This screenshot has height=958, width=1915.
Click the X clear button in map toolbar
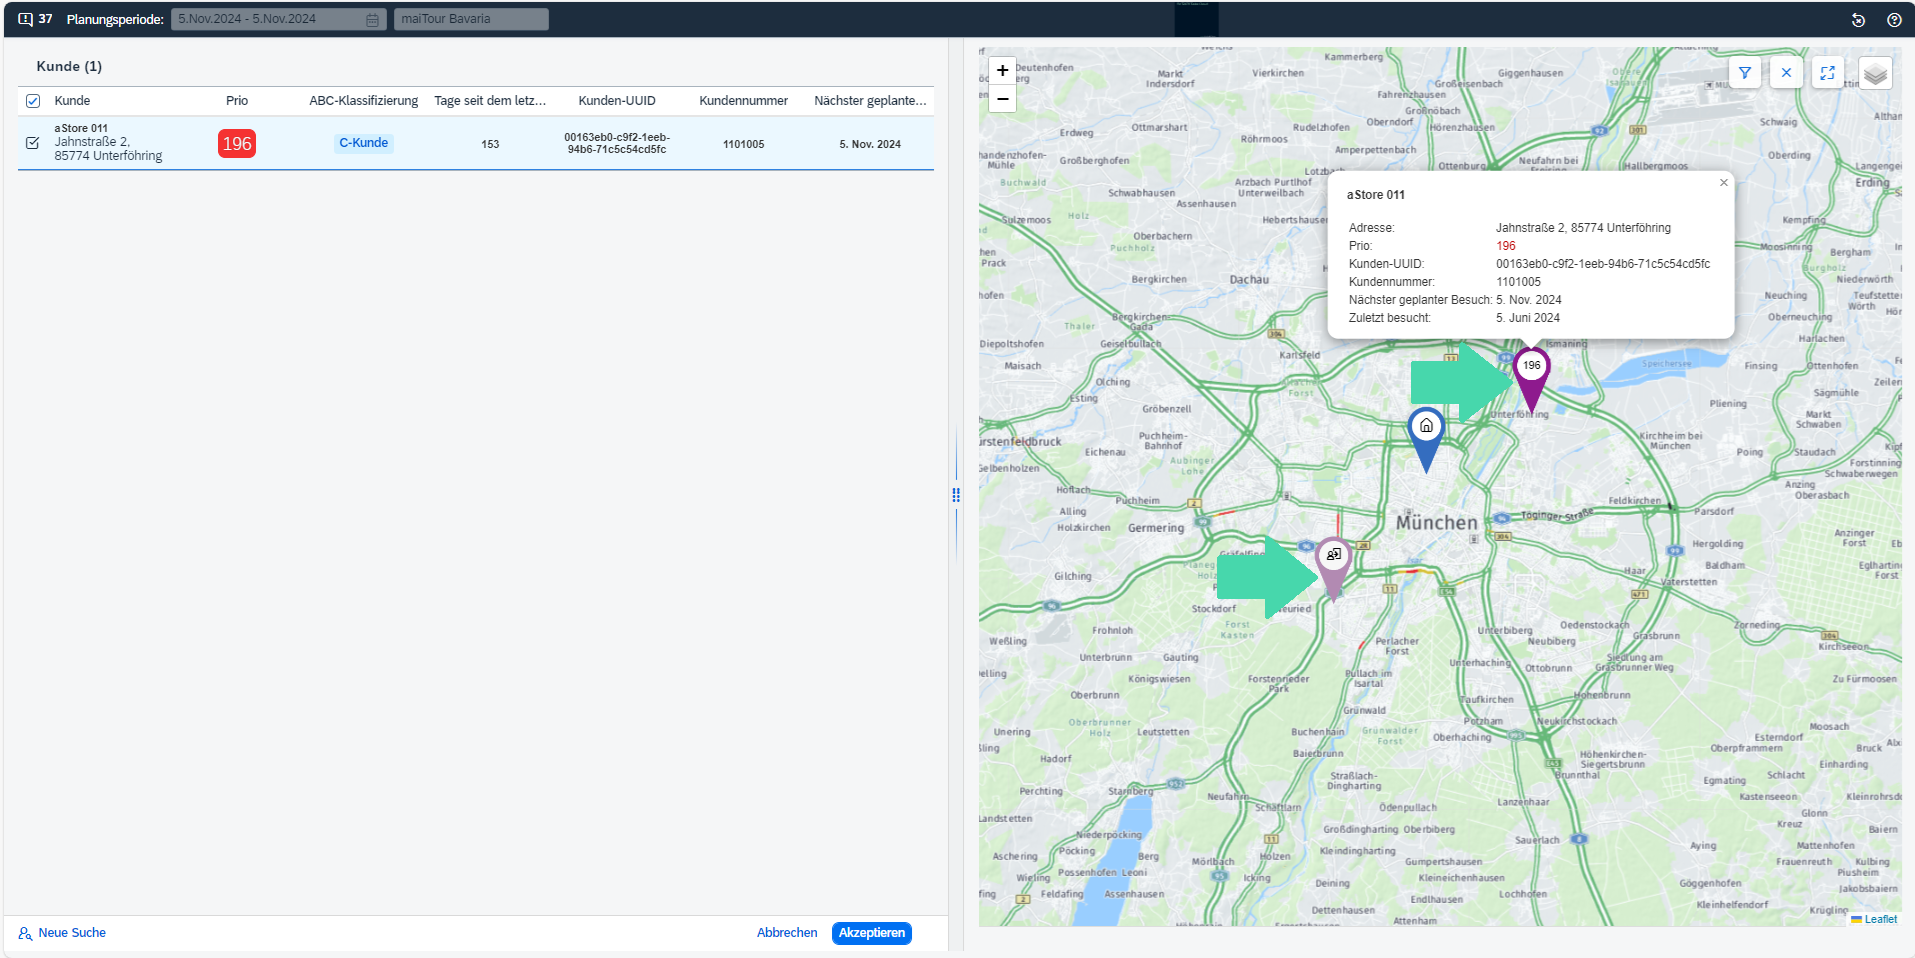1786,73
